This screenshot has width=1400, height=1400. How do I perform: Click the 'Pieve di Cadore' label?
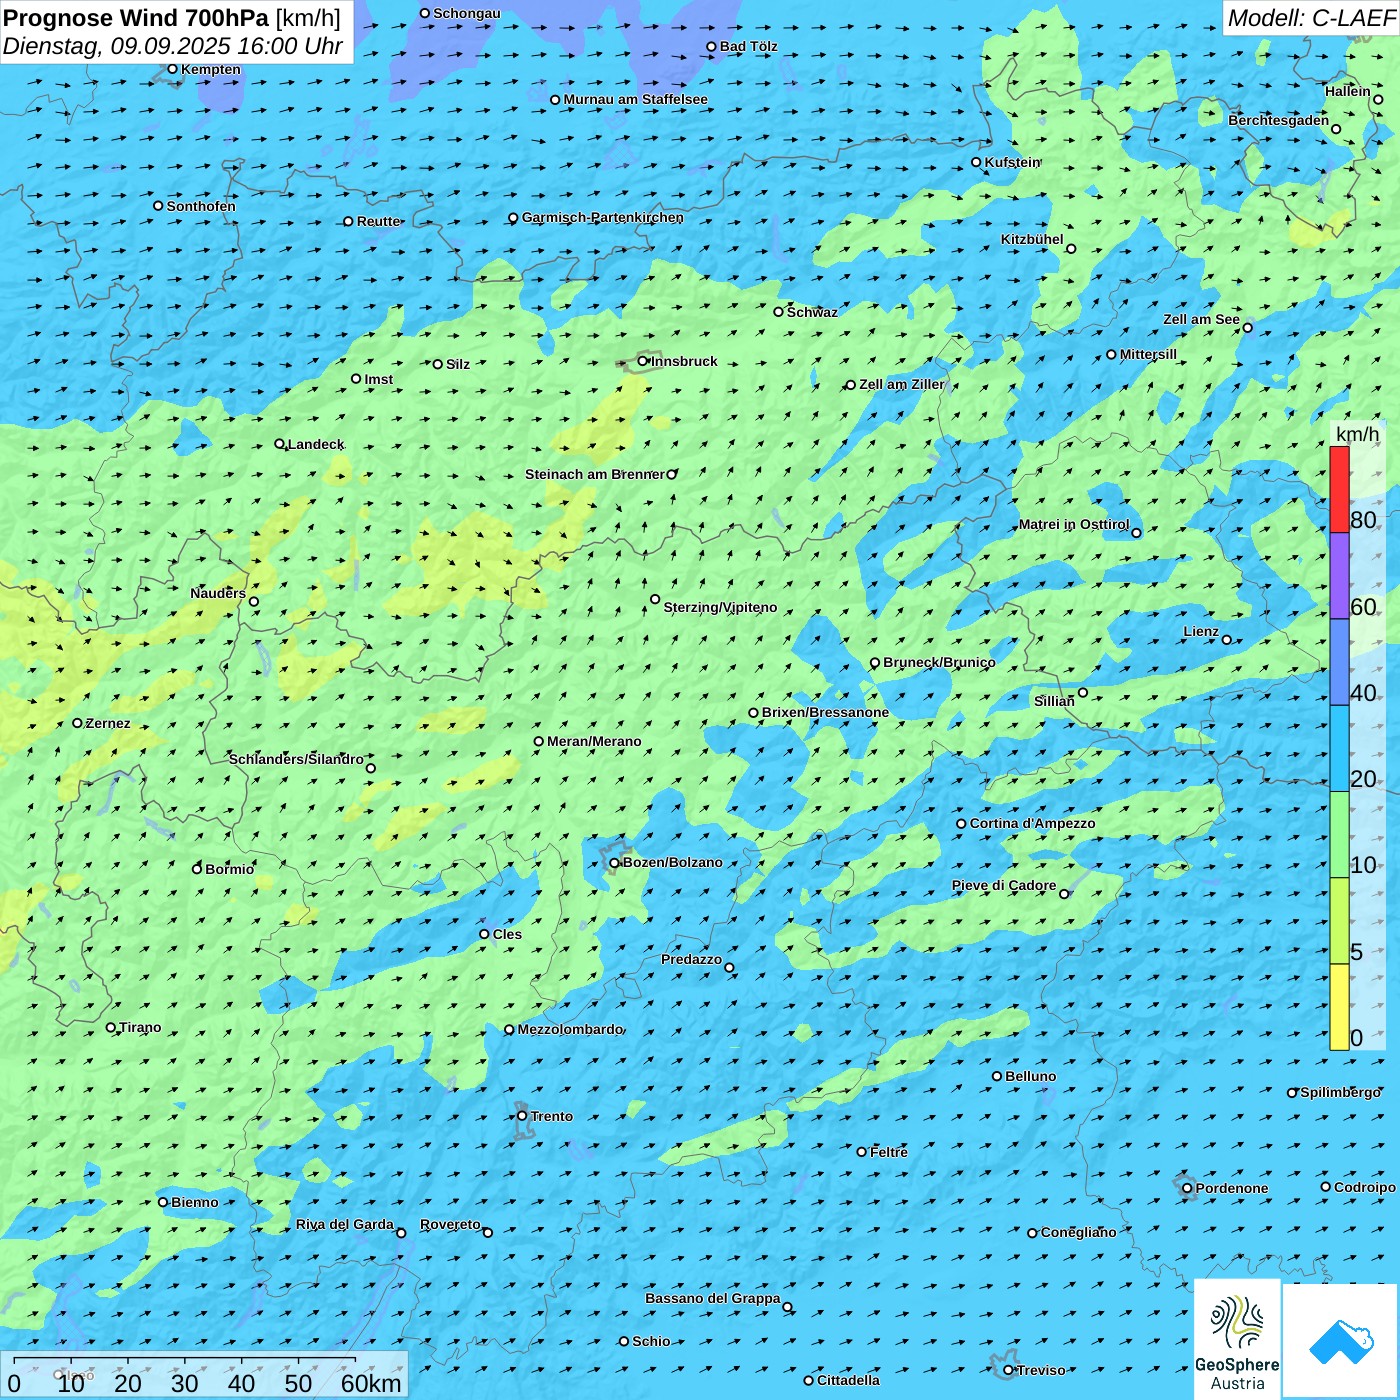coord(1004,885)
